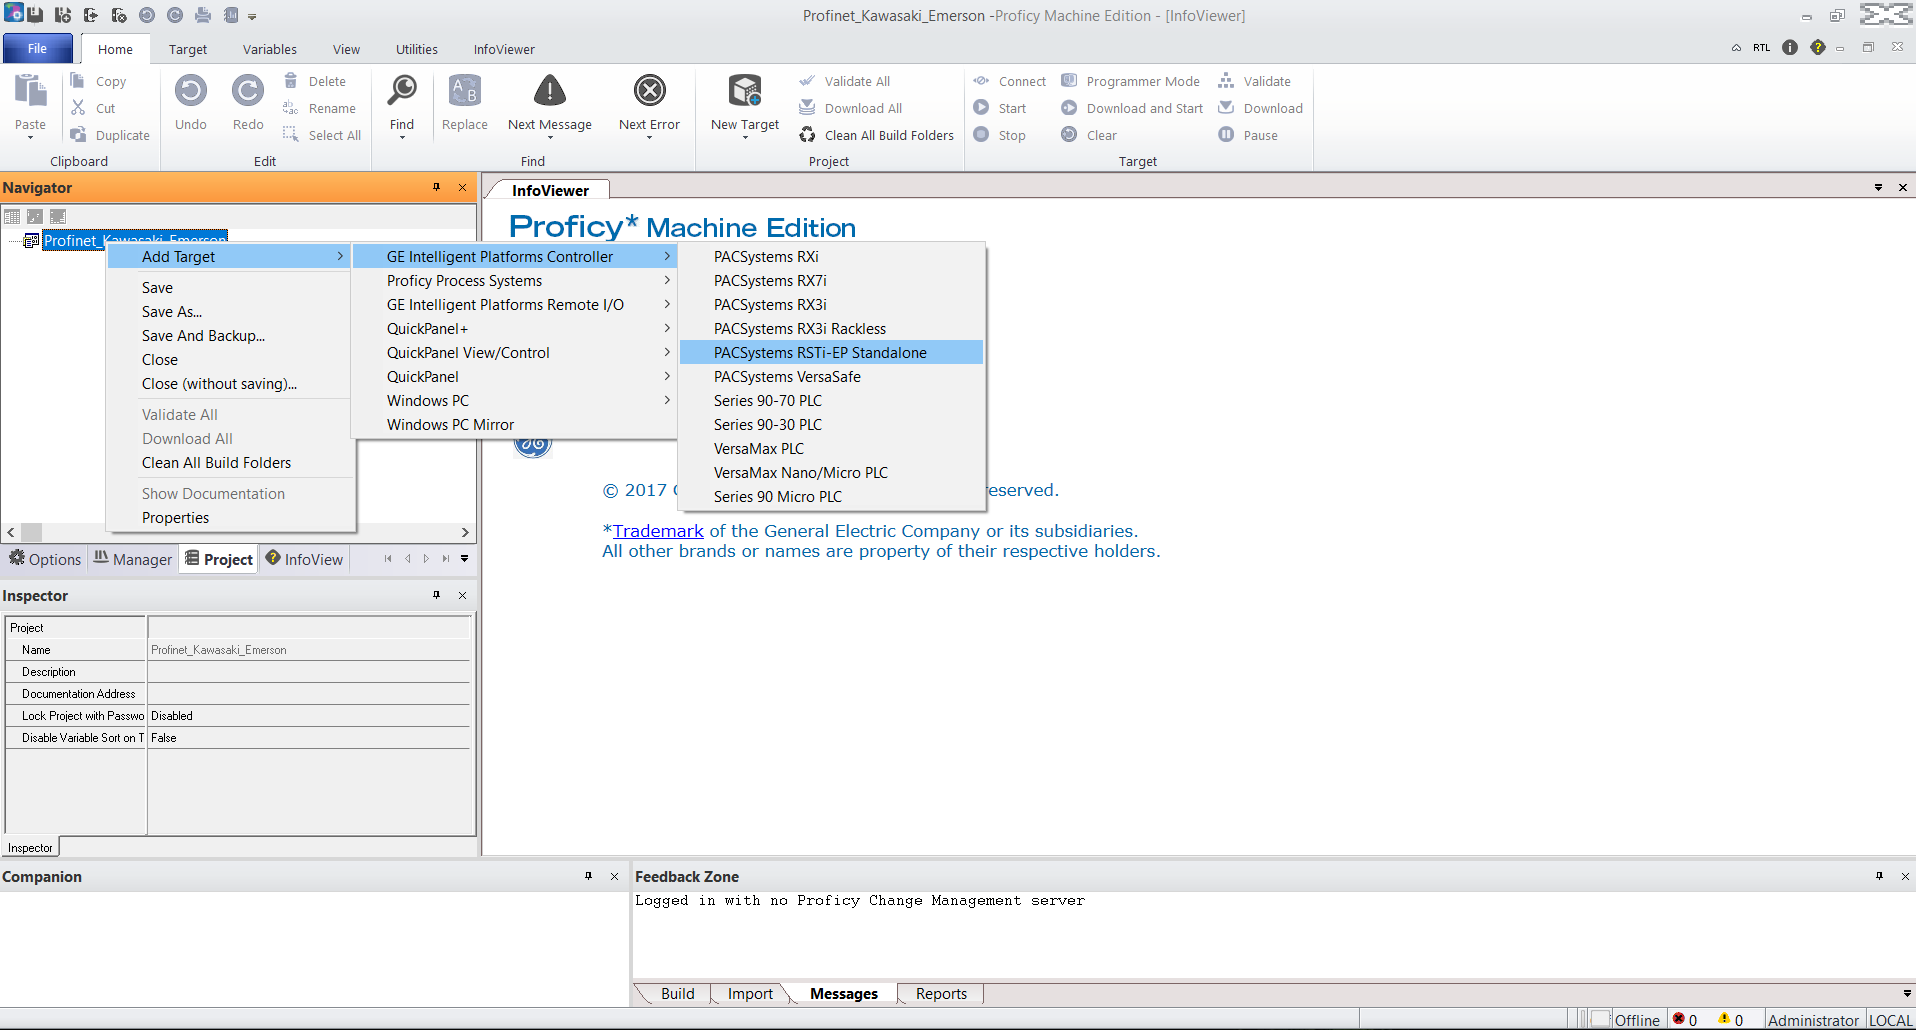
Task: Click the Replace icon
Action: [465, 91]
